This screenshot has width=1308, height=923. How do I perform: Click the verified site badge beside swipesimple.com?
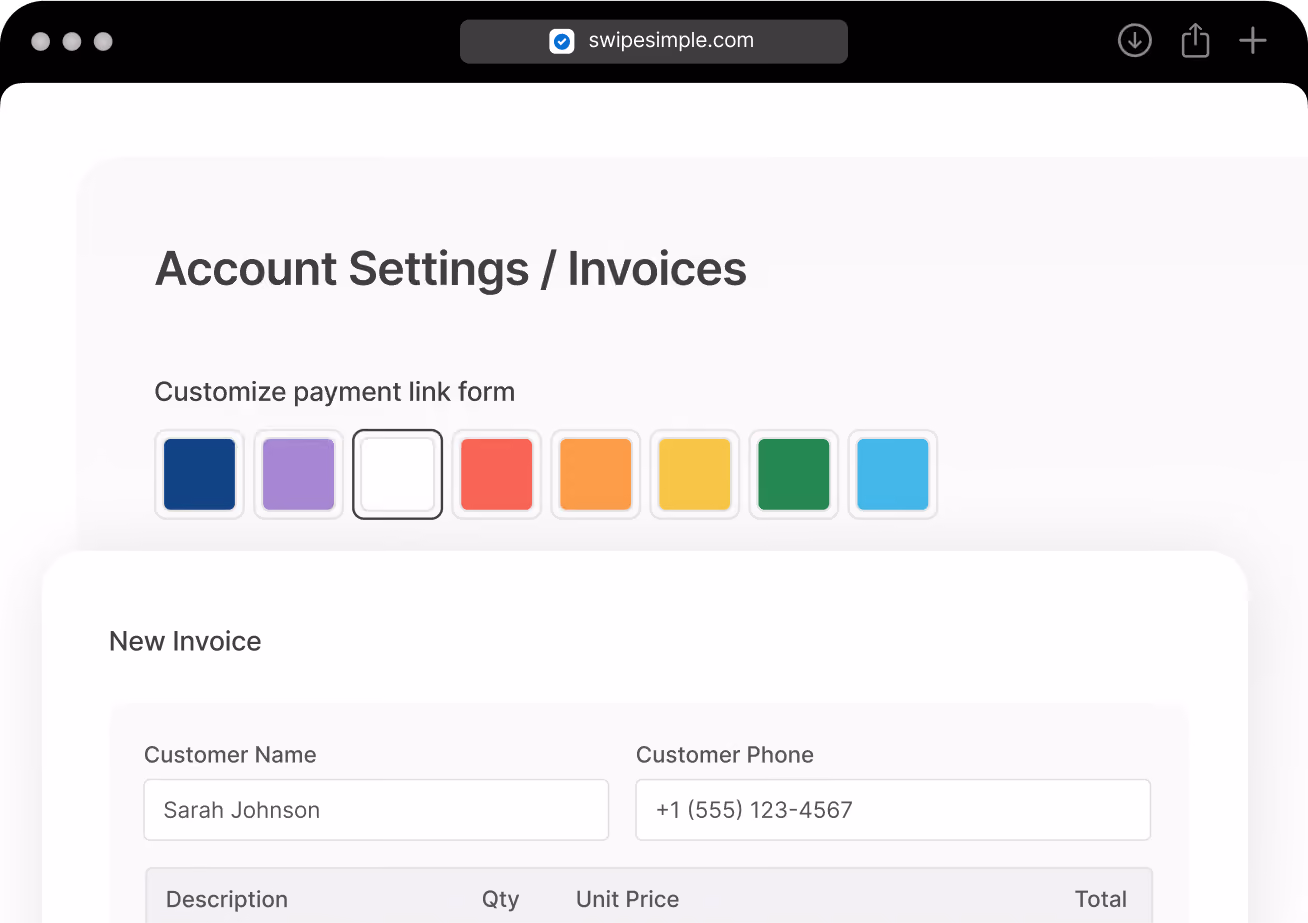(562, 41)
